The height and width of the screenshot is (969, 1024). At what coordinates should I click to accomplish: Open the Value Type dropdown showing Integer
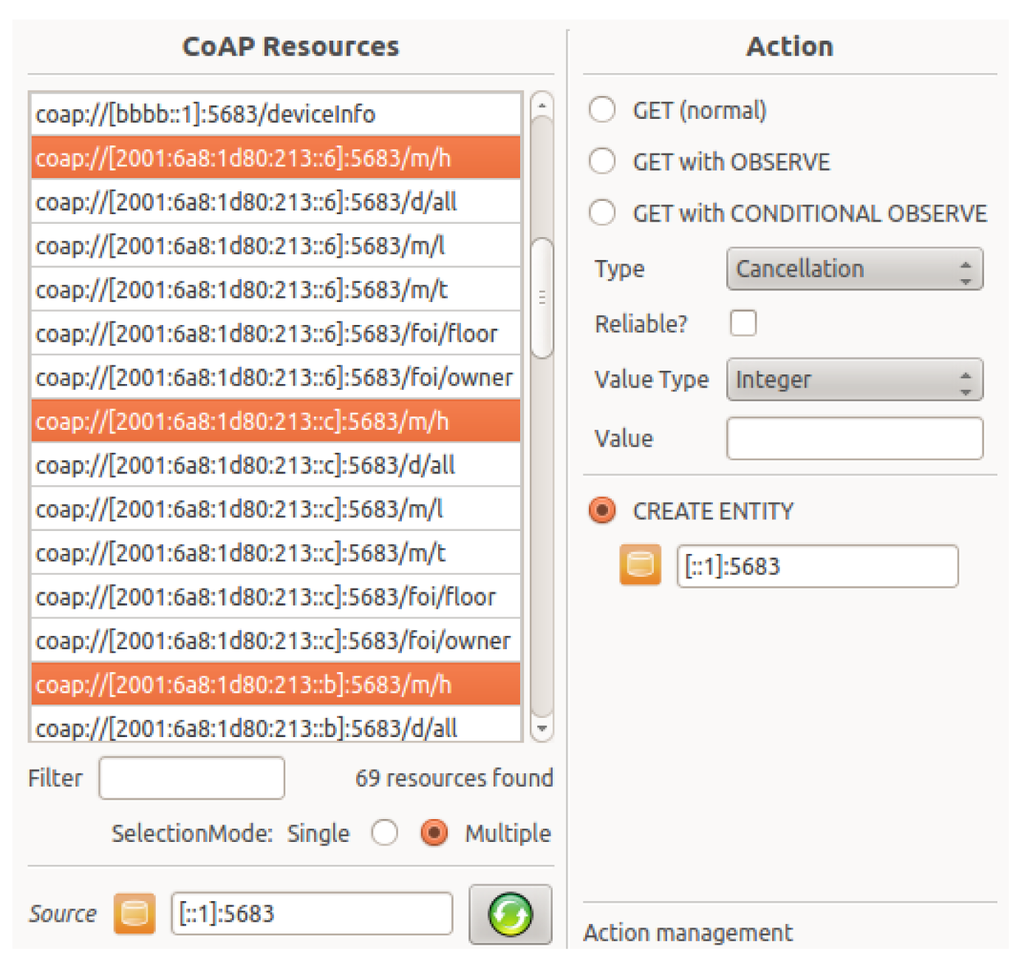pos(854,380)
